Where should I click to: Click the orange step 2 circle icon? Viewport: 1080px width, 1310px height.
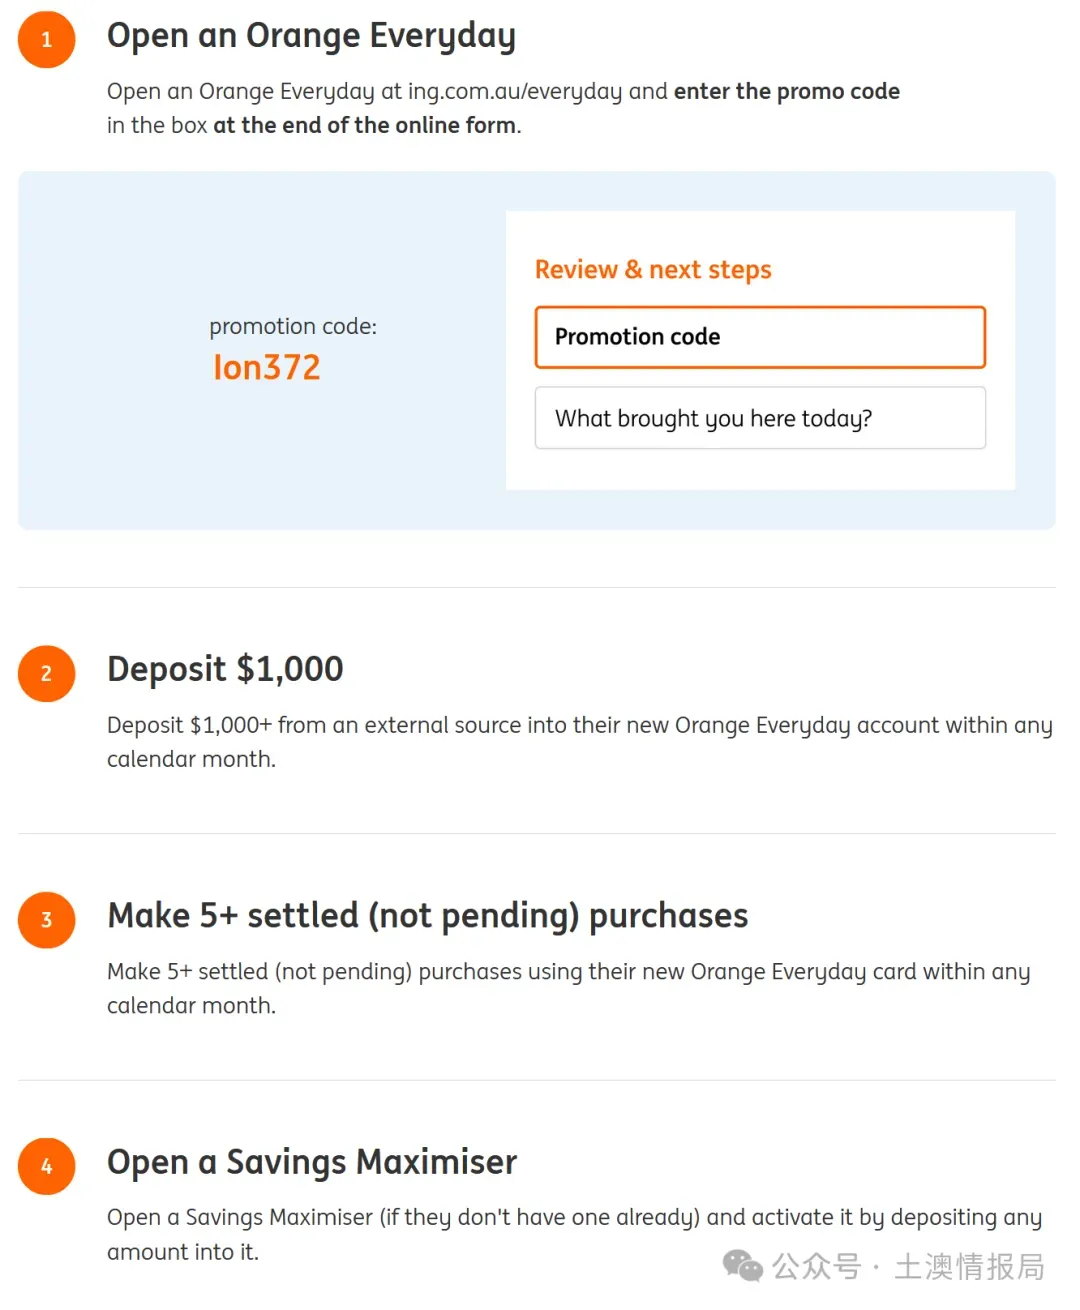point(46,673)
